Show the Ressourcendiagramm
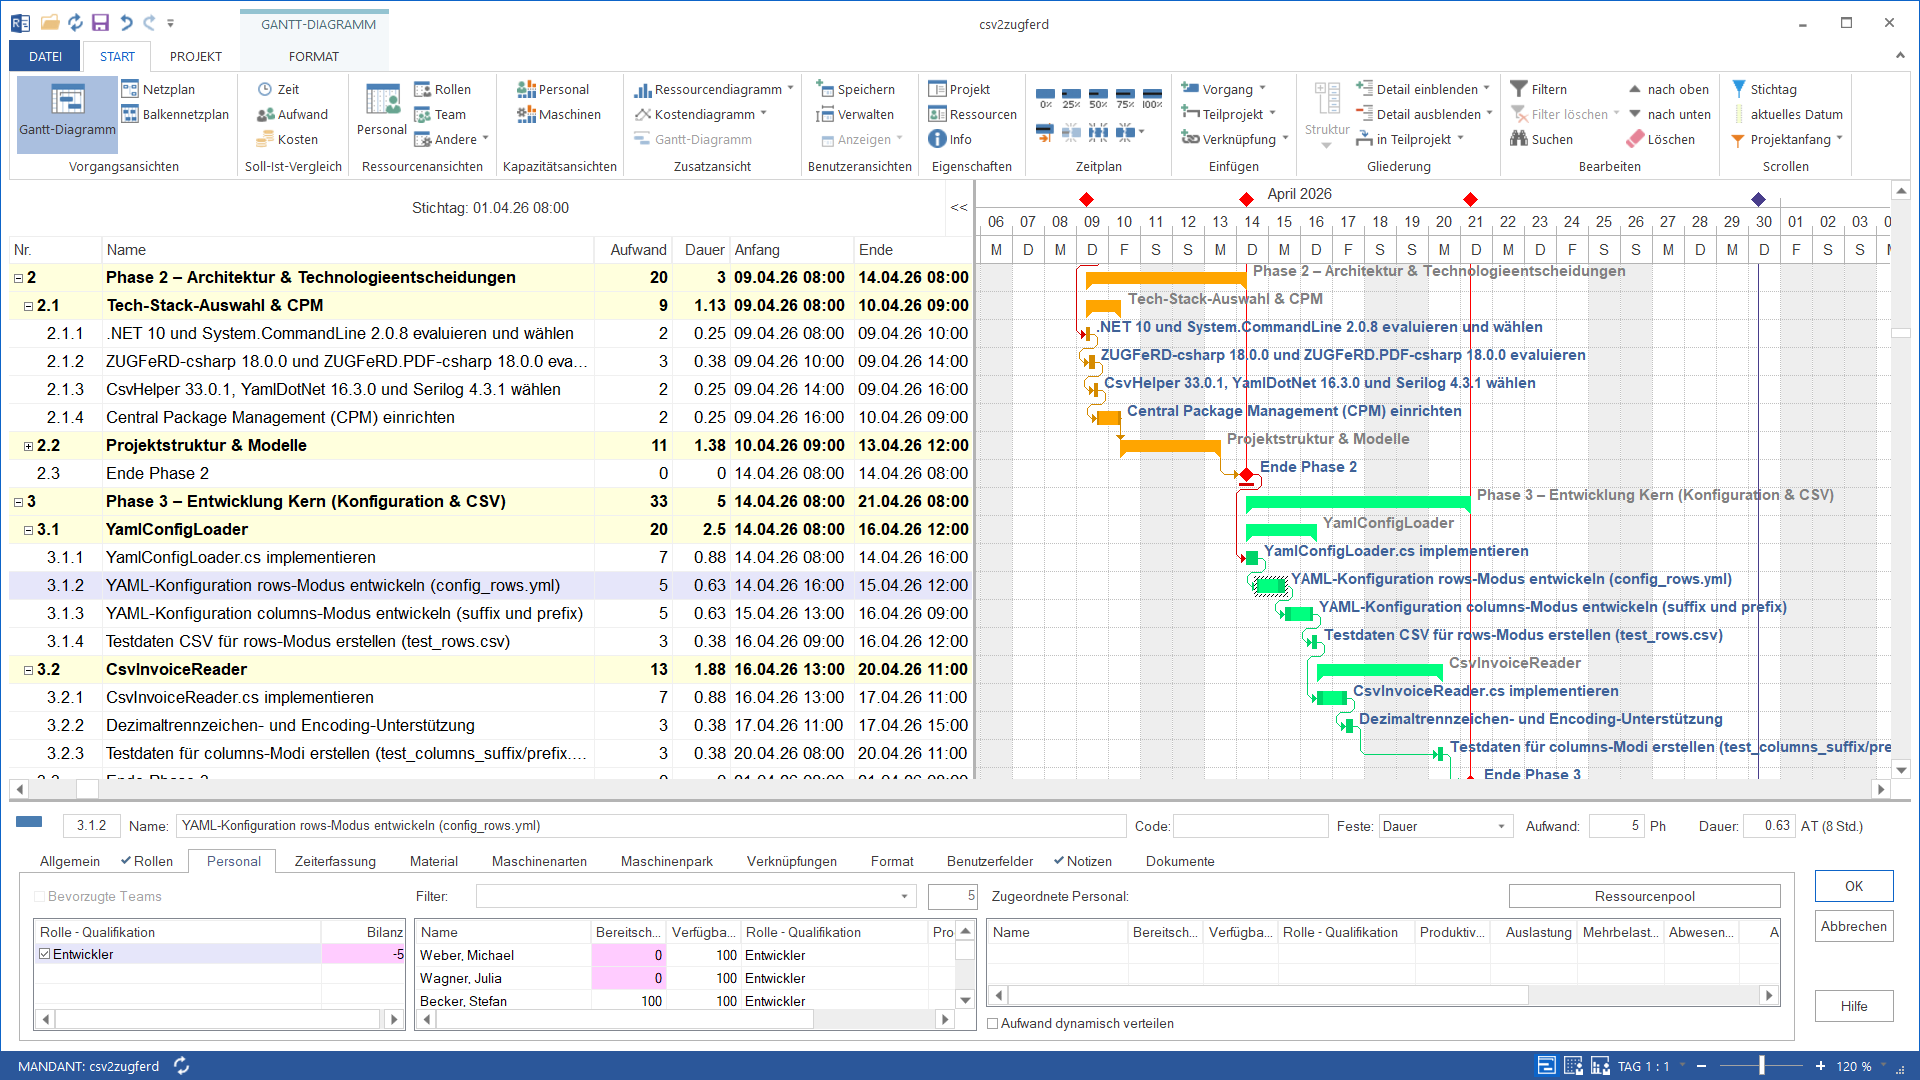Screen dimensions: 1920x1080 [713, 89]
